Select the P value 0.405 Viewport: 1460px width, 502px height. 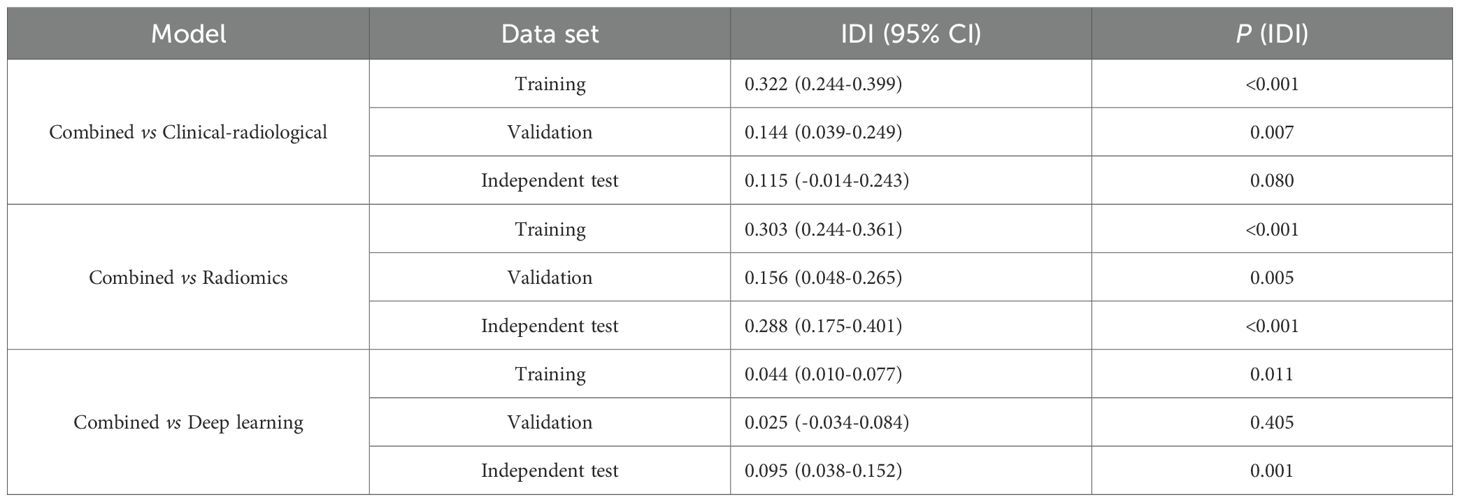pos(1272,422)
